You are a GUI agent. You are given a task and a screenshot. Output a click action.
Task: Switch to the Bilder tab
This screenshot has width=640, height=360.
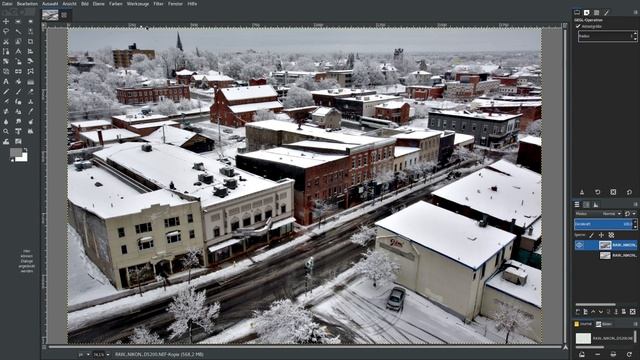point(604,324)
